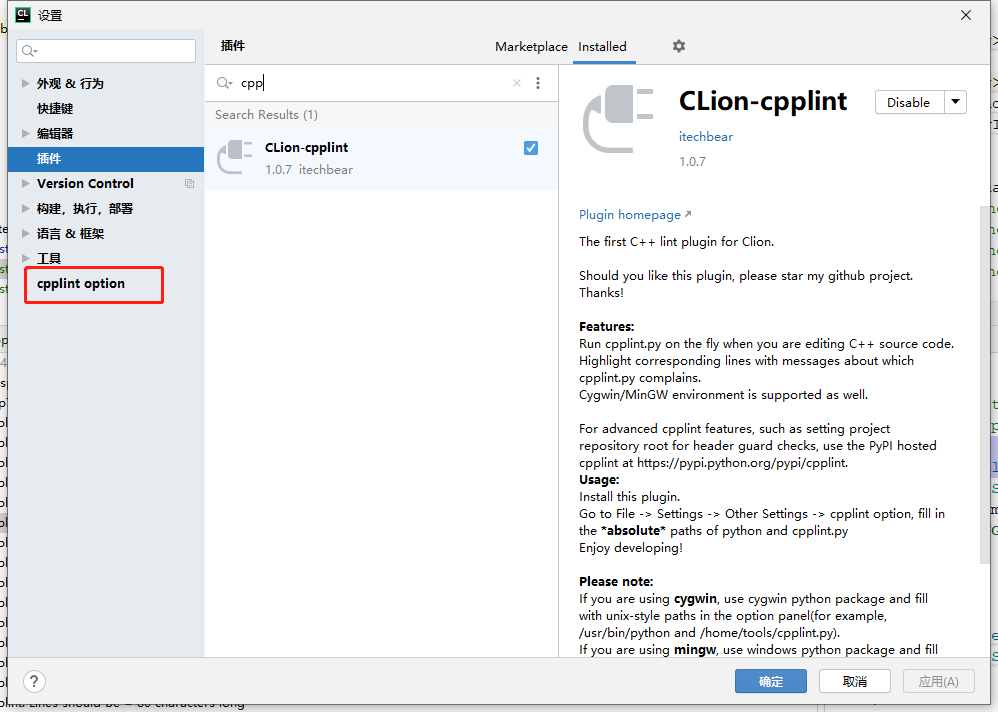The height and width of the screenshot is (712, 998).
Task: Open the cpplint option settings page
Action: point(81,284)
